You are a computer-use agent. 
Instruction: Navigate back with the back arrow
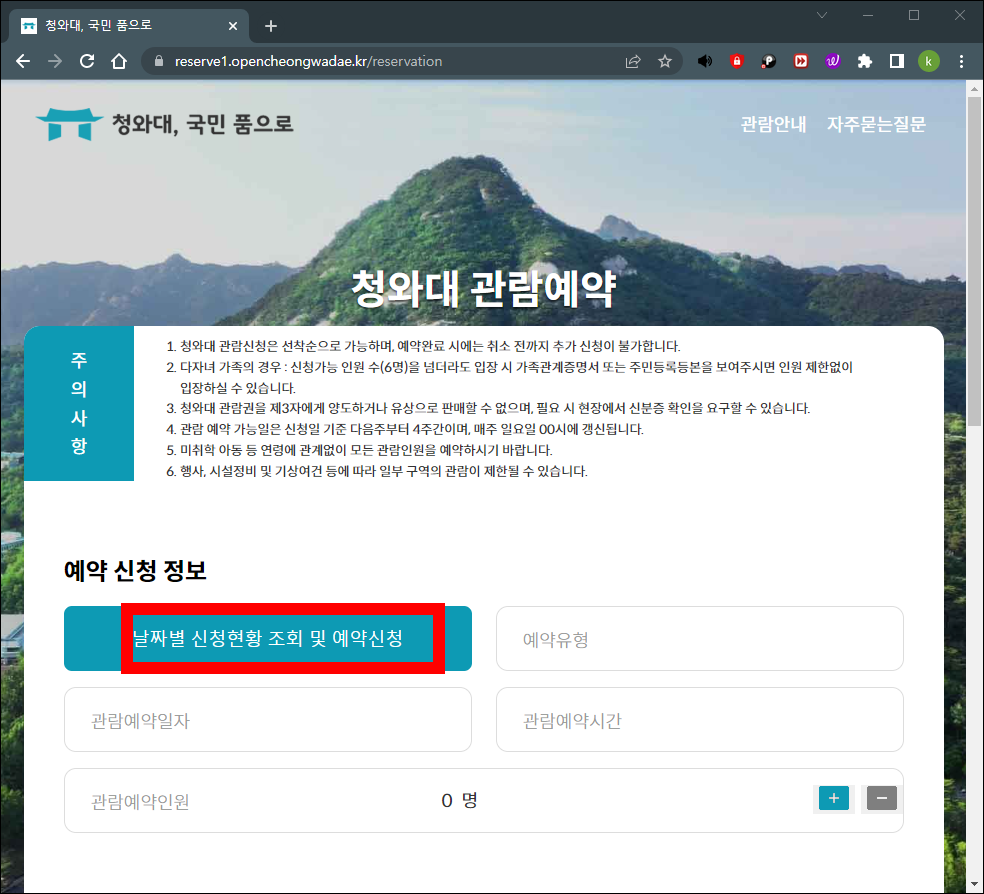point(23,61)
